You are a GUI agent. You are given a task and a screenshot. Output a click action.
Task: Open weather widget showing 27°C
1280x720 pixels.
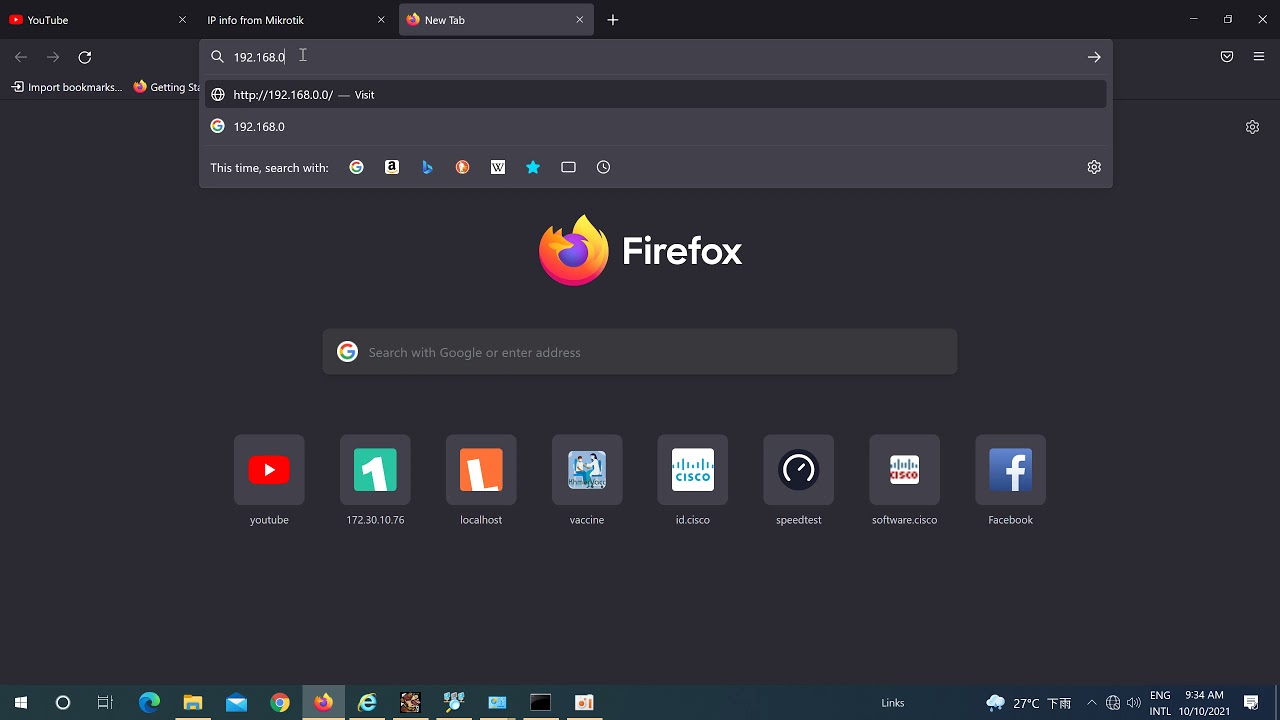tap(1028, 703)
